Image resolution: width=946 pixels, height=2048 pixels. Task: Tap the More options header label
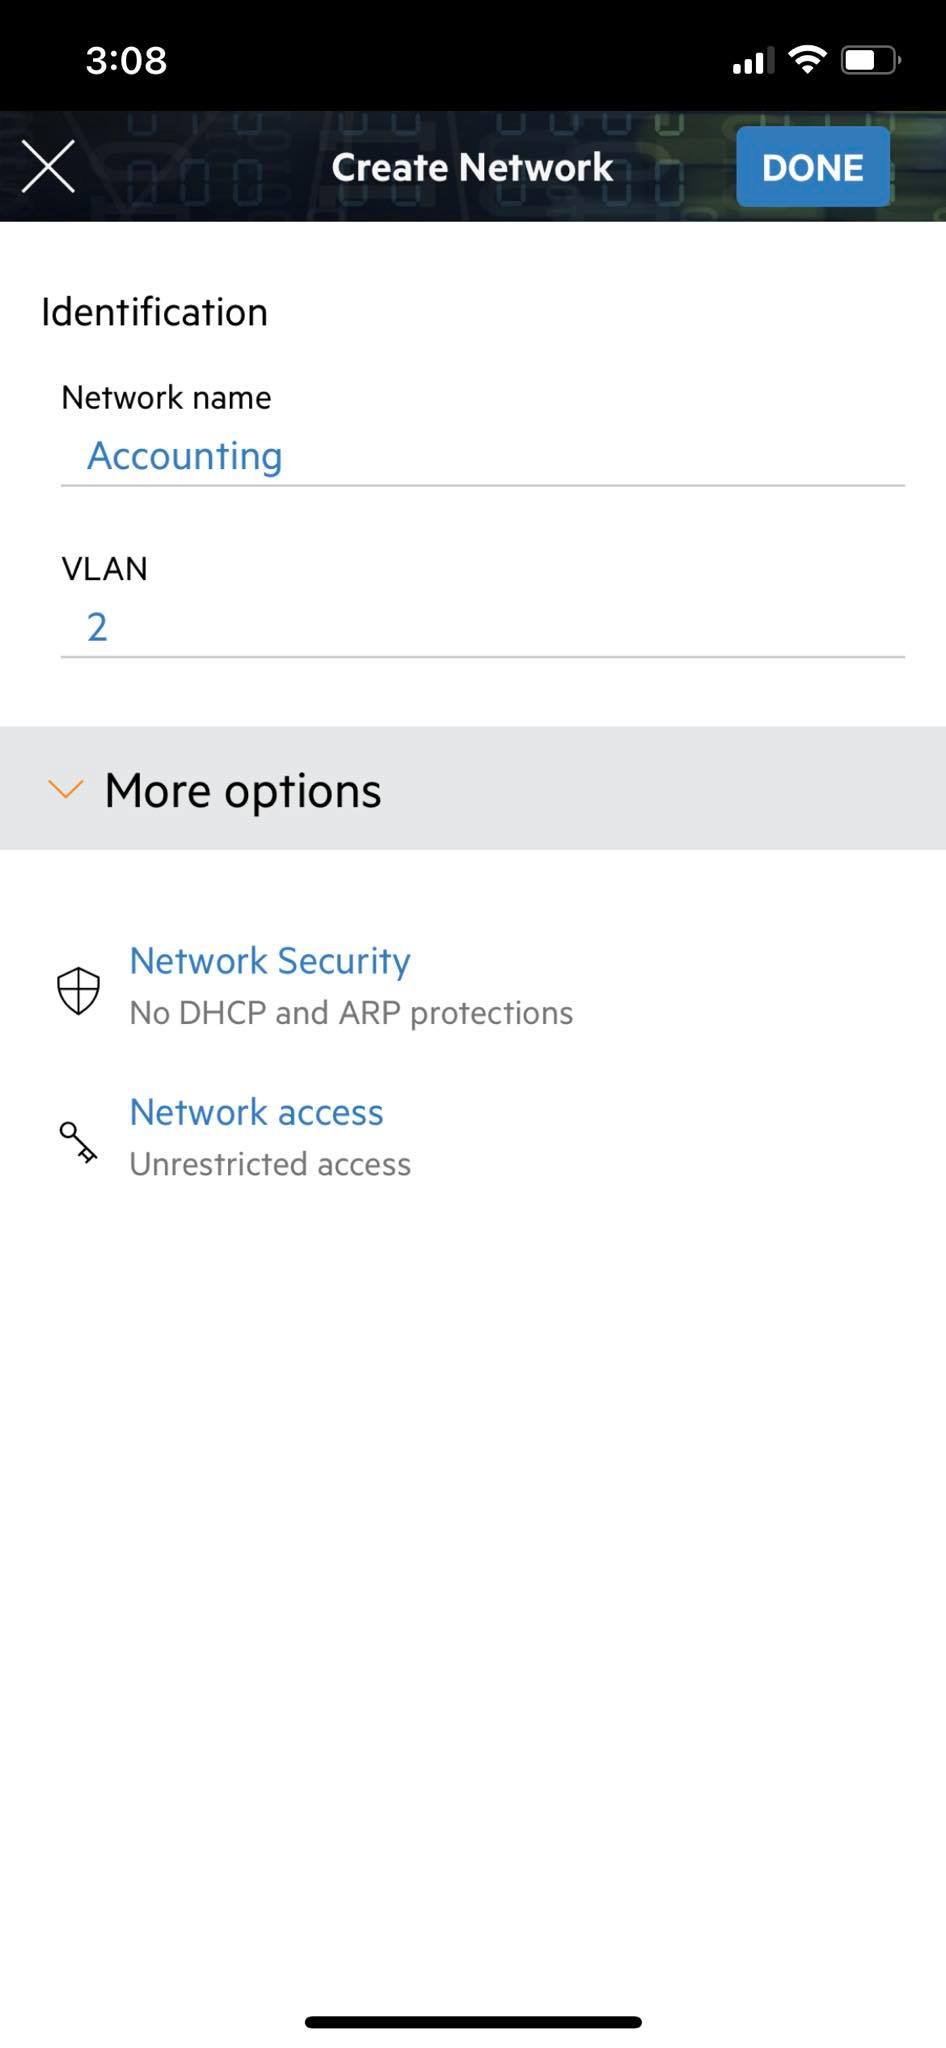click(x=243, y=790)
